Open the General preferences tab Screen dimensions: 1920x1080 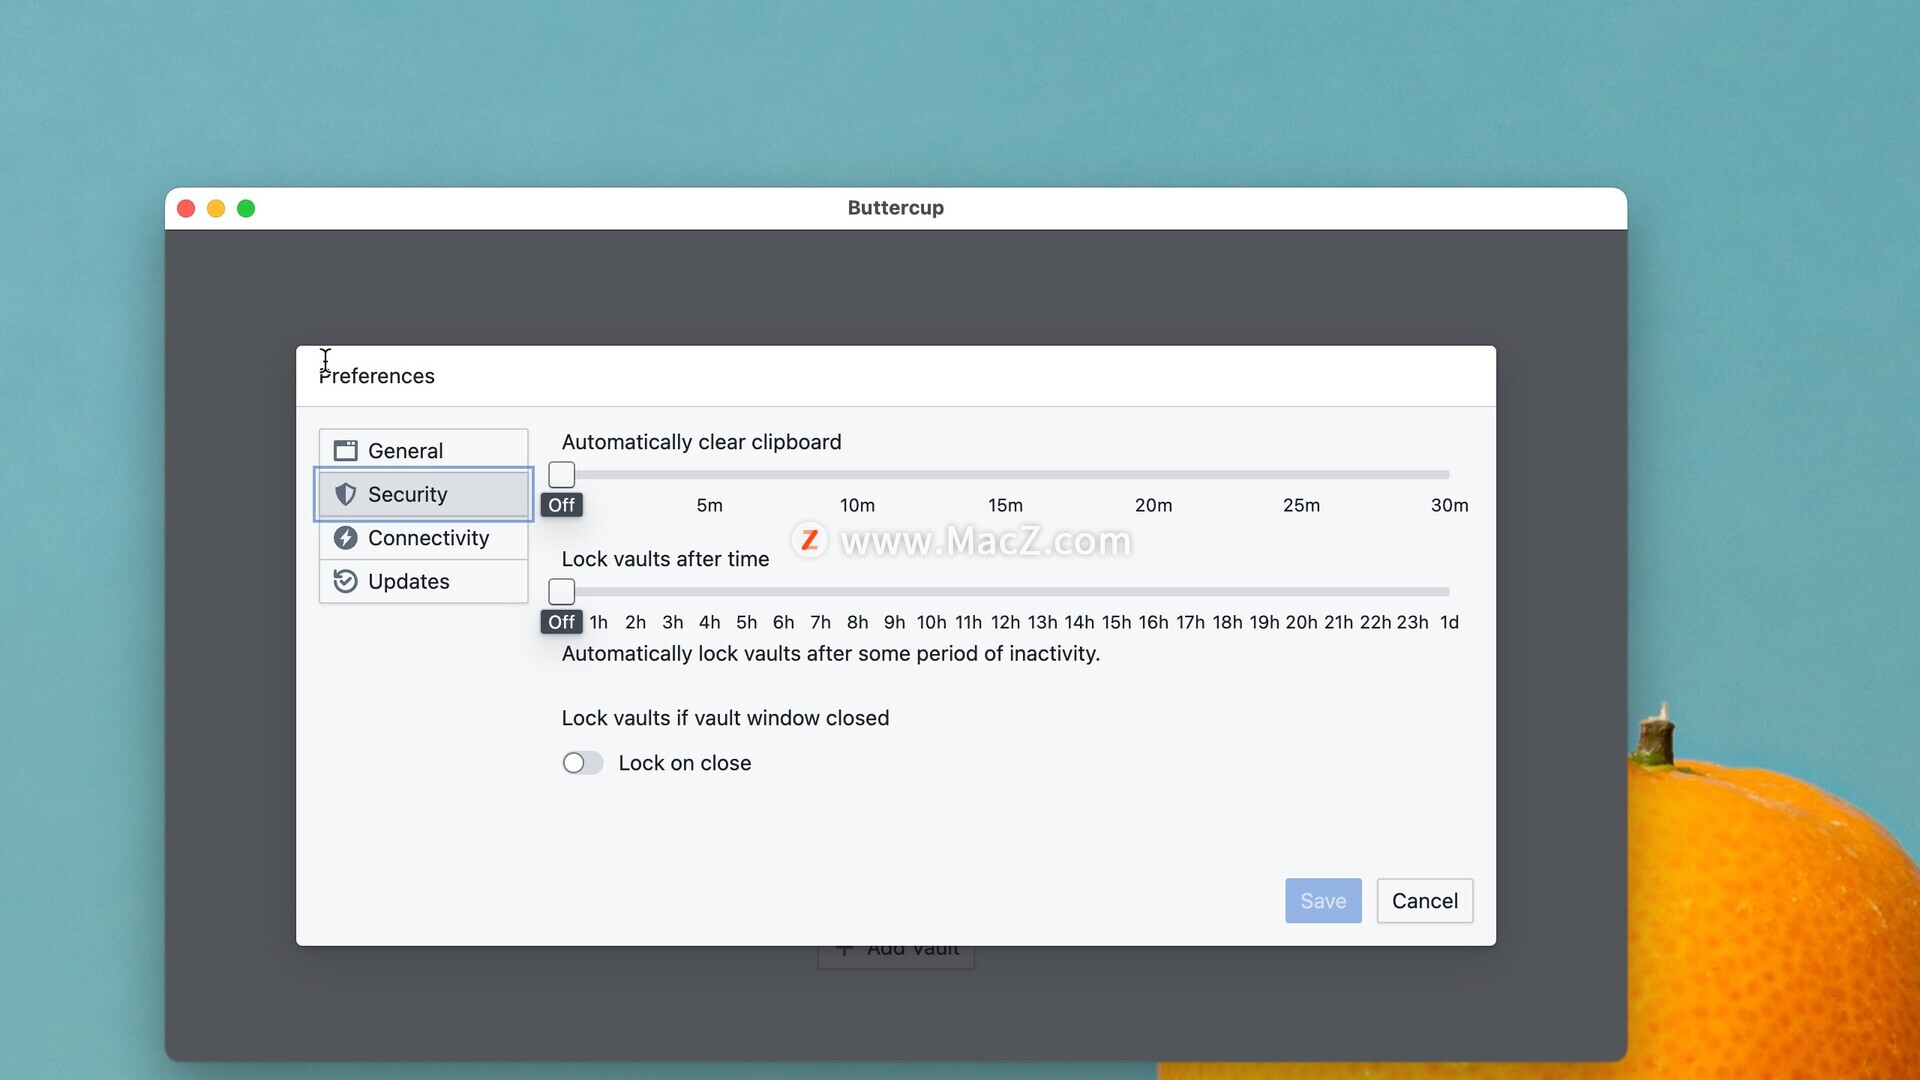click(423, 451)
